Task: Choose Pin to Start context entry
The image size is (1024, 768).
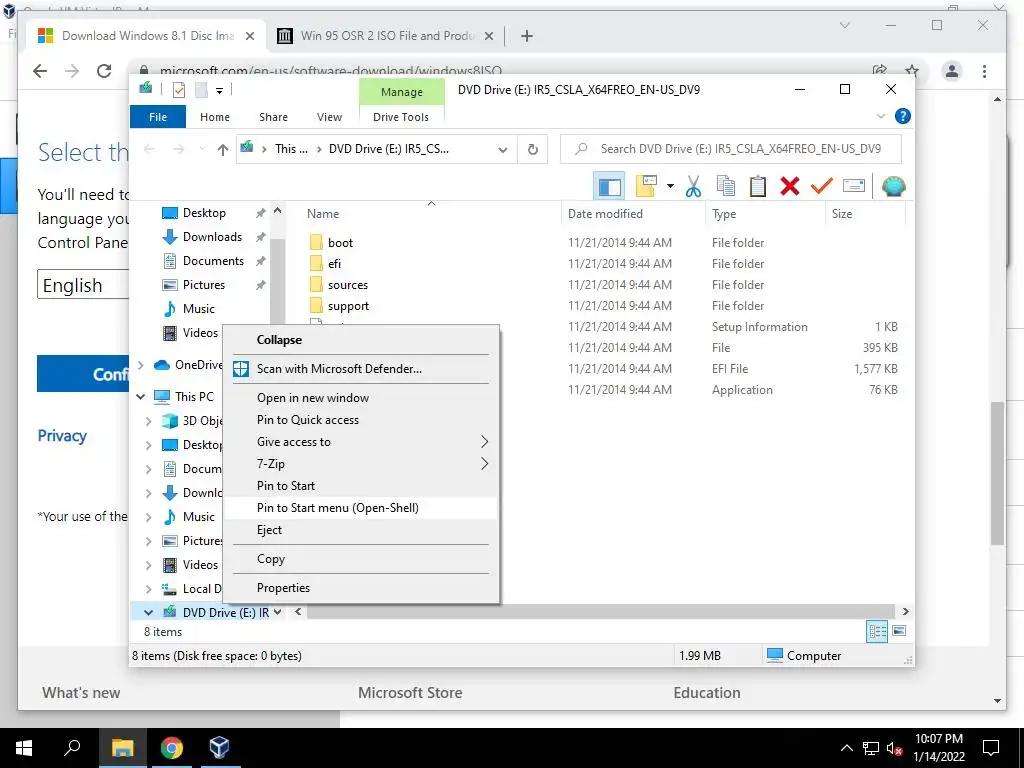Action: pyautogui.click(x=360, y=486)
